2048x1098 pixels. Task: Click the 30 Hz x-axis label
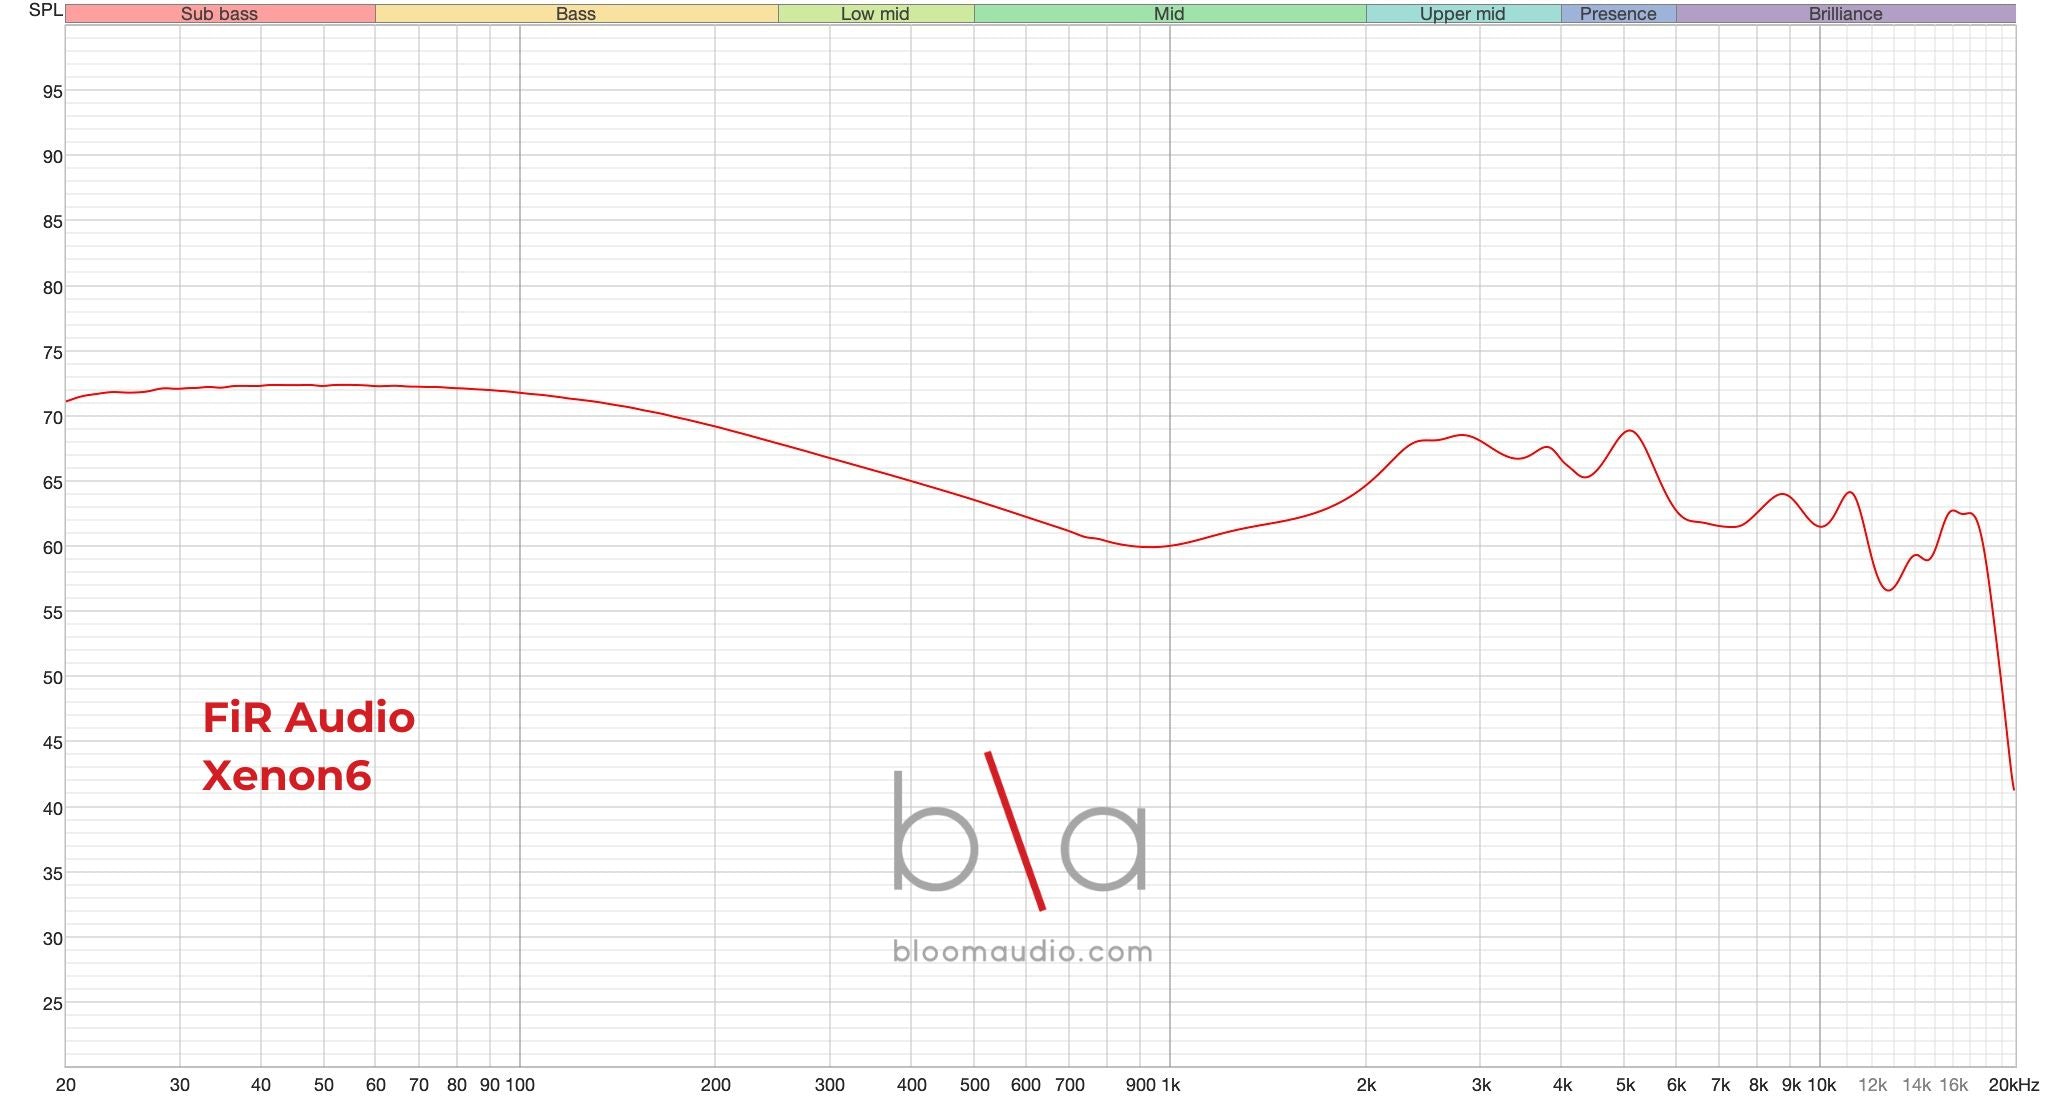click(x=180, y=1085)
